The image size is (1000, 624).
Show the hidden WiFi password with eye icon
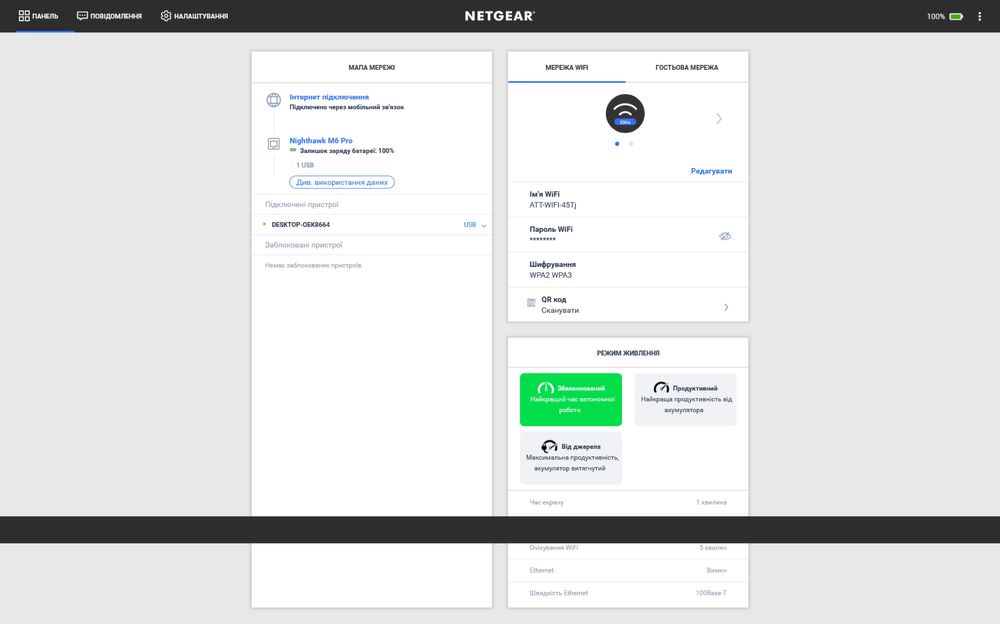click(x=724, y=236)
